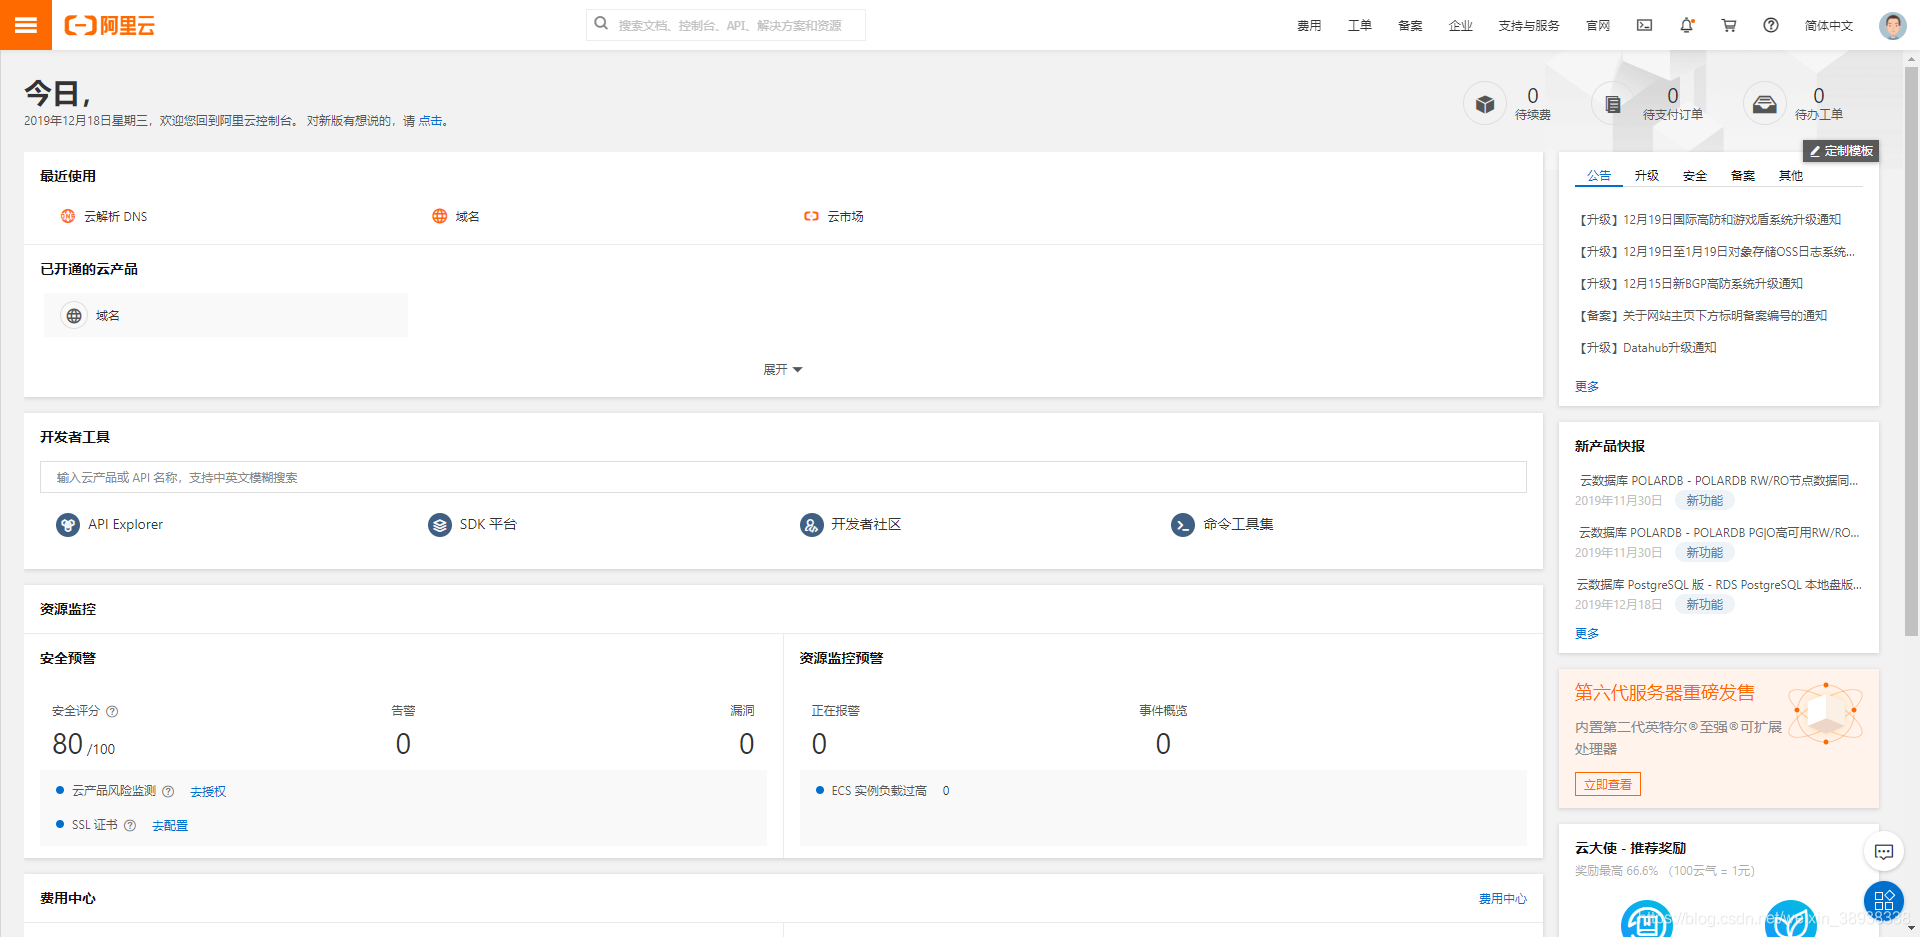Click the globe icon in activated products
1920x937 pixels.
(x=74, y=315)
